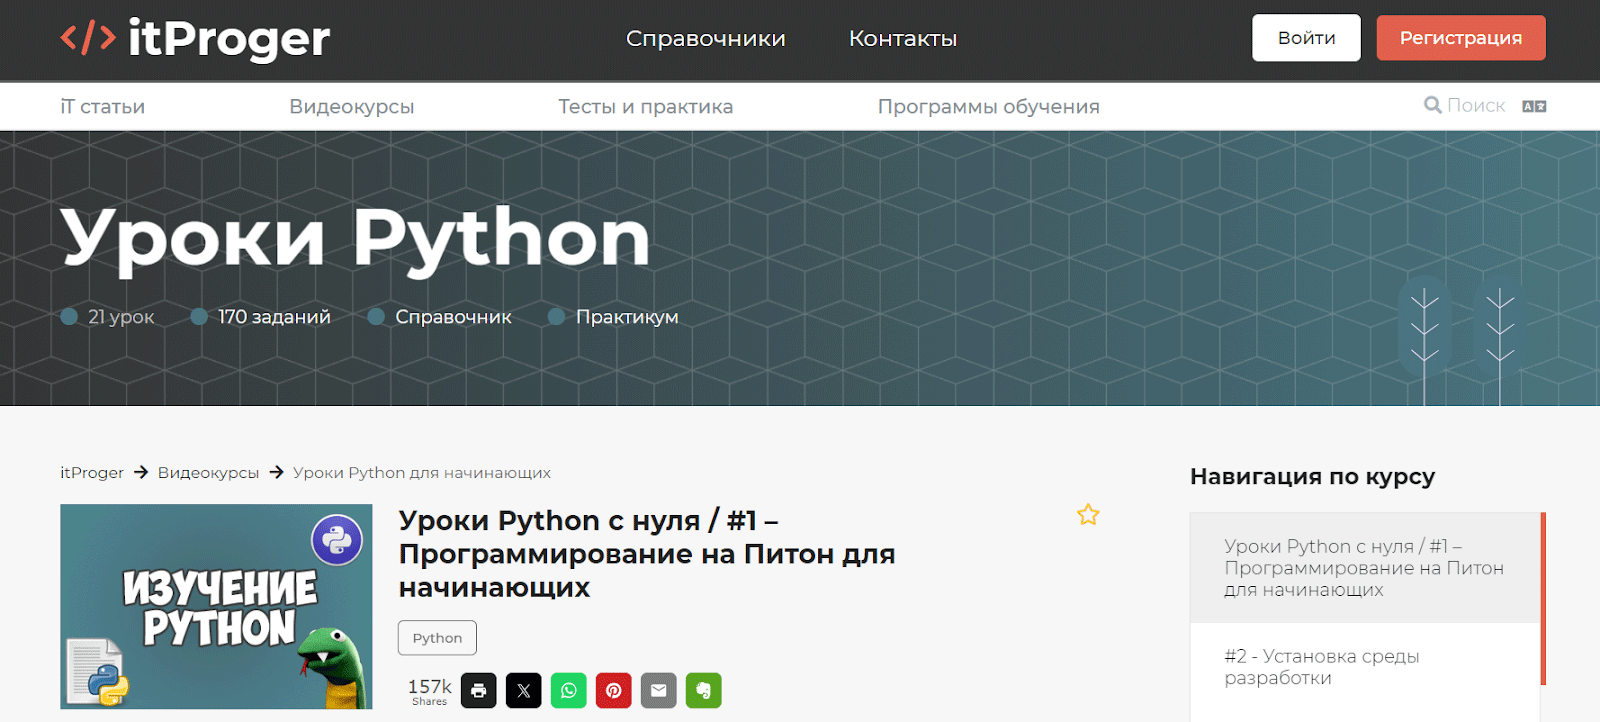
Task: Share the lesson by email icon
Action: coord(658,691)
